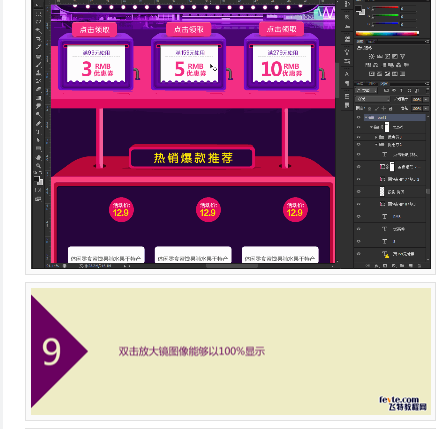The image size is (443, 429).
Task: Toggle lock all padlock
Action: pos(390,109)
